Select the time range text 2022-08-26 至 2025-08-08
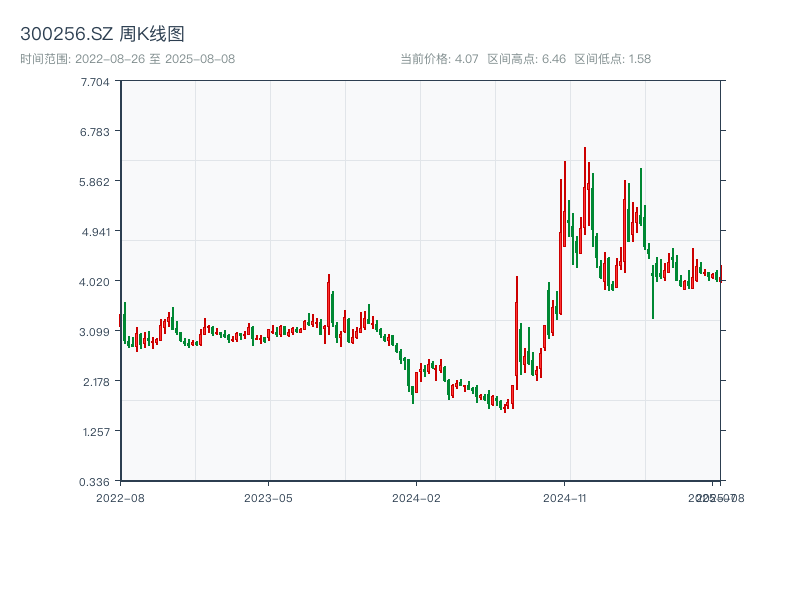The image size is (800, 600). [x=155, y=59]
